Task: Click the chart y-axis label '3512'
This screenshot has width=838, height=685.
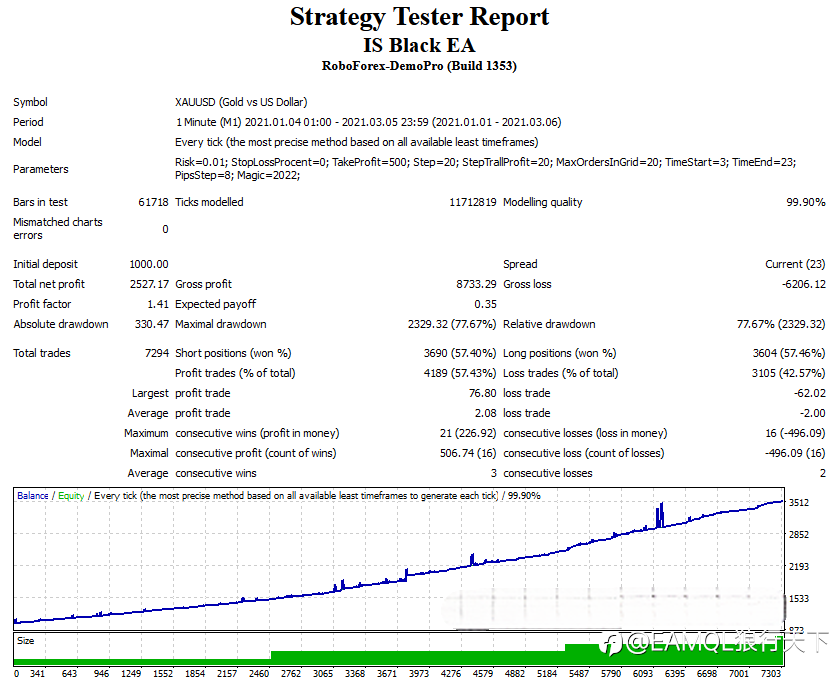Action: (799, 503)
